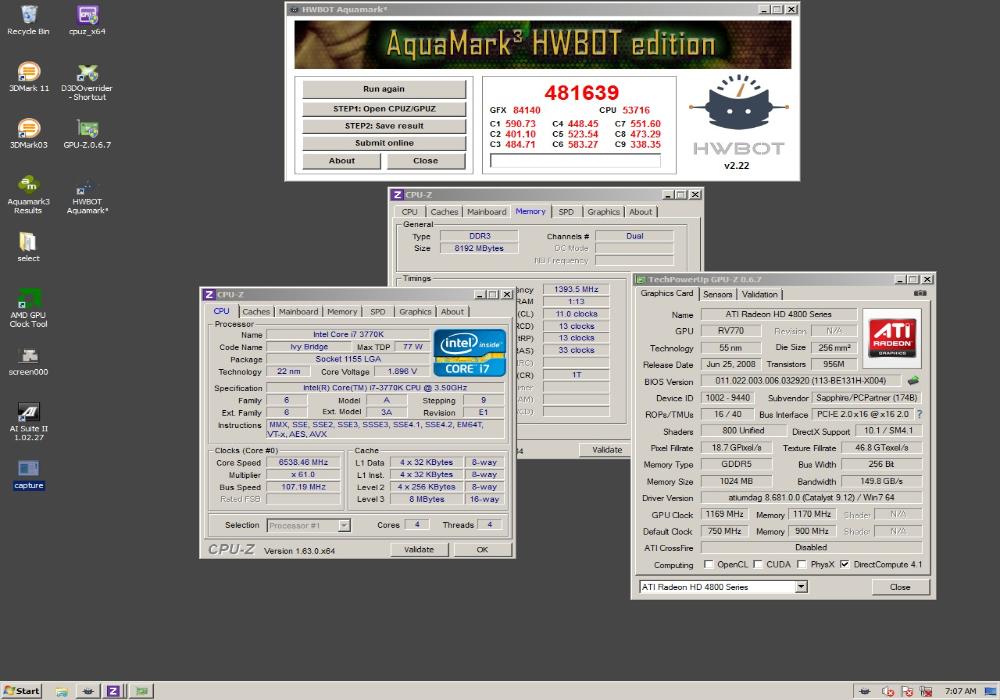Screen dimensions: 1000x700
Task: Click the BIOS save chip icon in GPU-Z
Action: 913,381
